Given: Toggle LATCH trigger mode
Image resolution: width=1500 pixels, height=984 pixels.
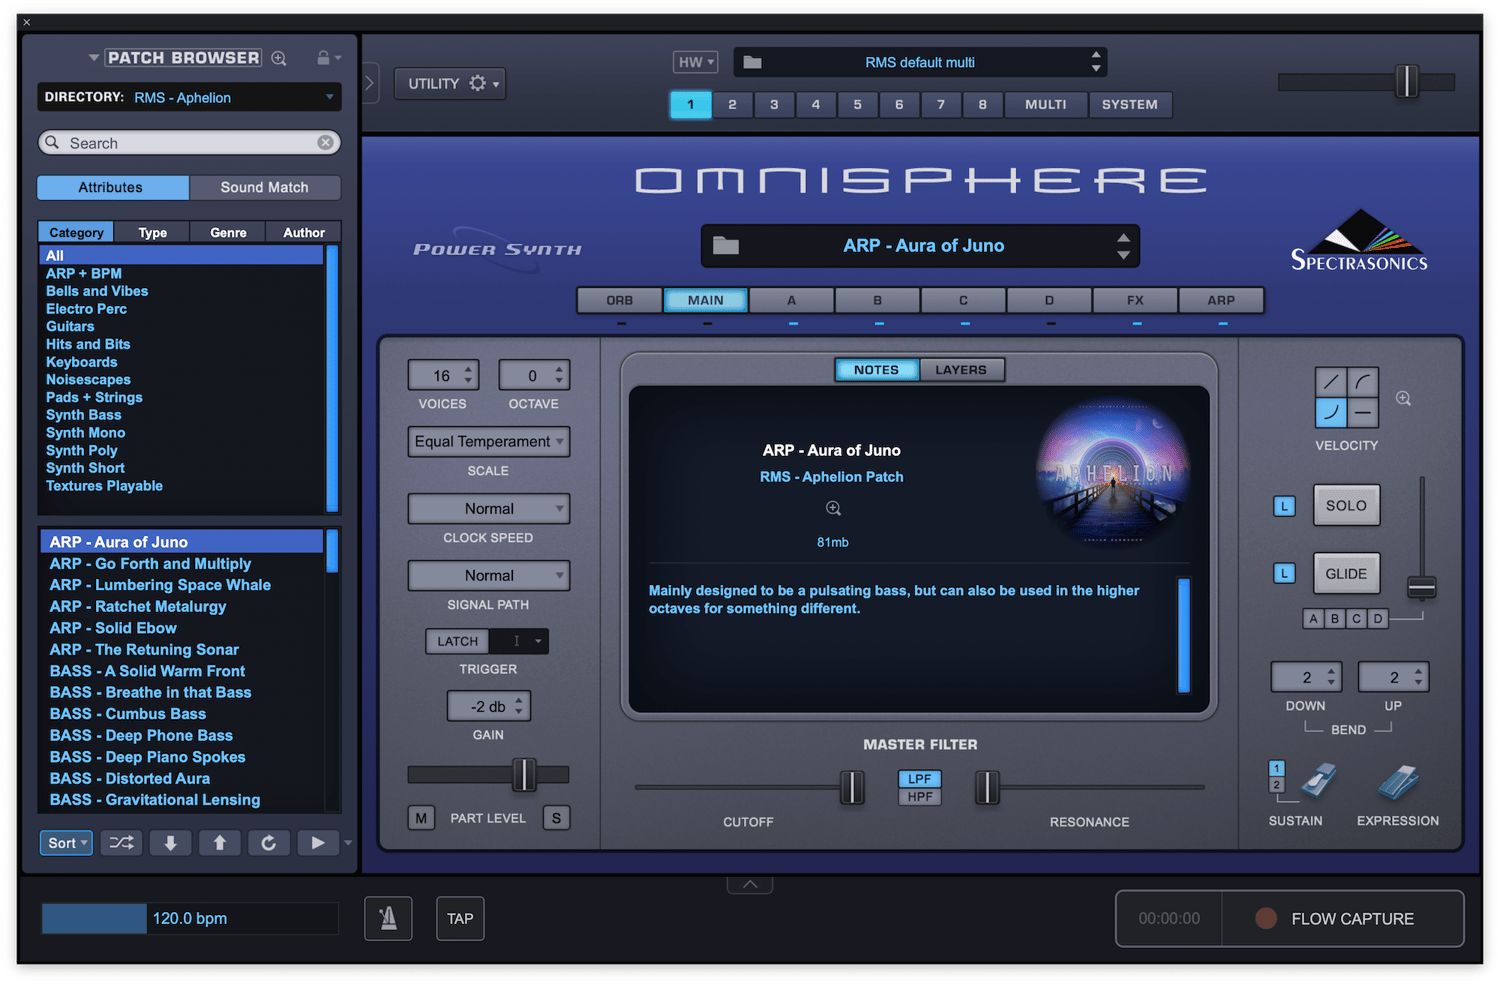Looking at the screenshot, I should click(x=457, y=641).
